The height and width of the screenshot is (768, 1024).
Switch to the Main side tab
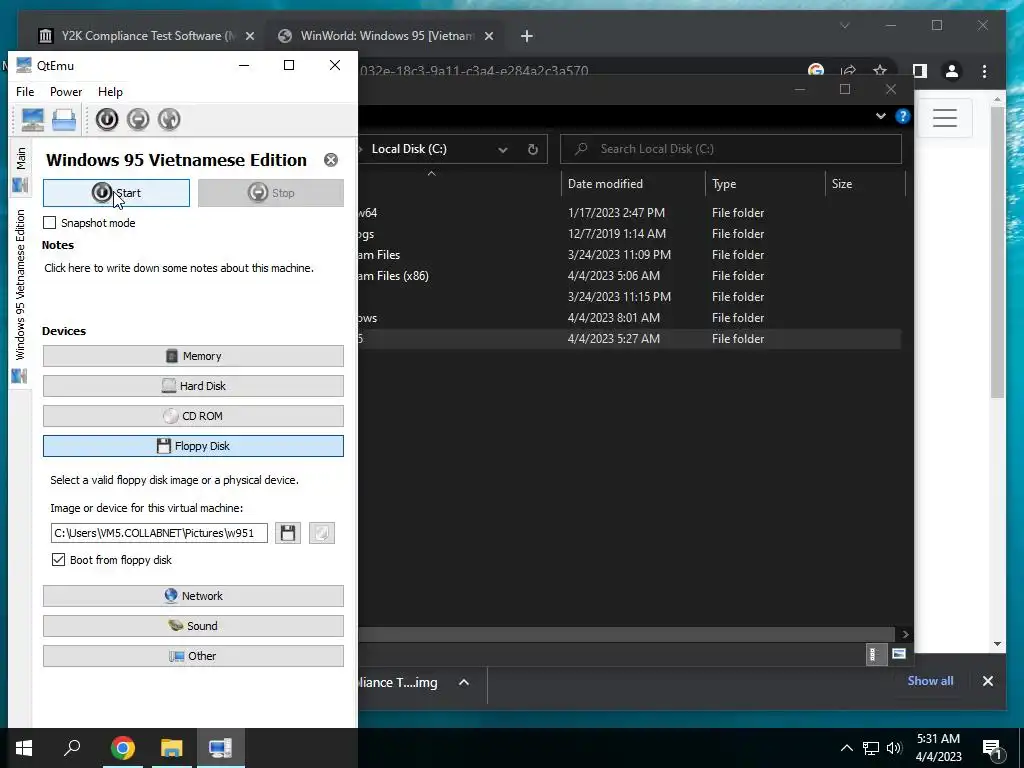point(20,167)
